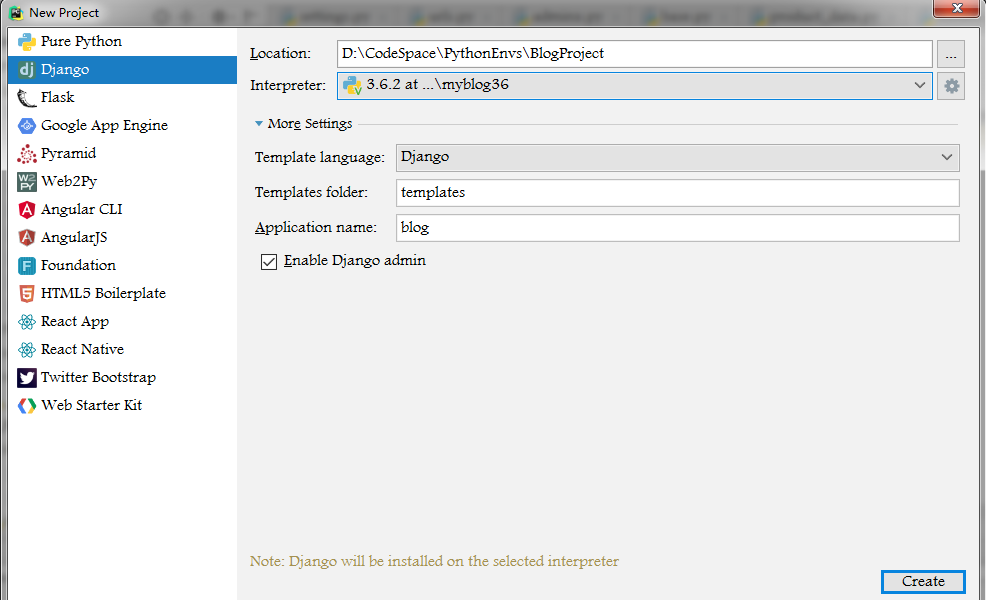The width and height of the screenshot is (986, 600).
Task: Select Web2Py project type
Action: (x=123, y=181)
